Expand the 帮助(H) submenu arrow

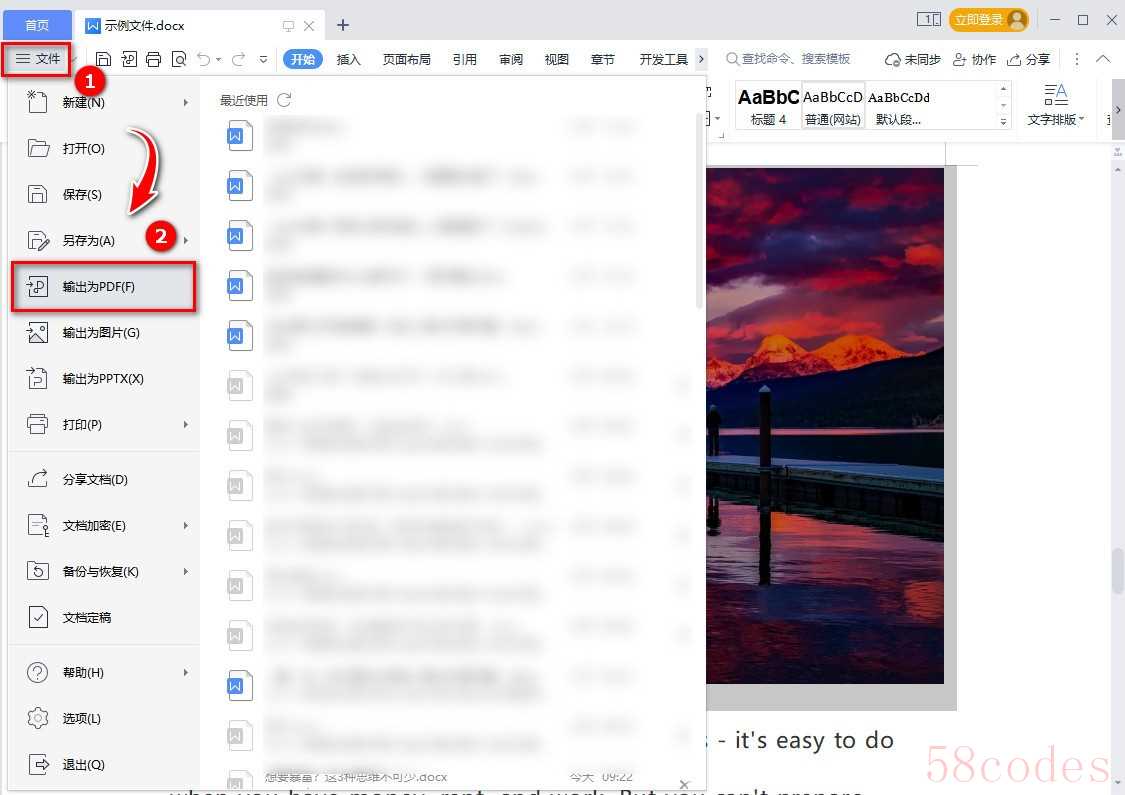pos(185,672)
